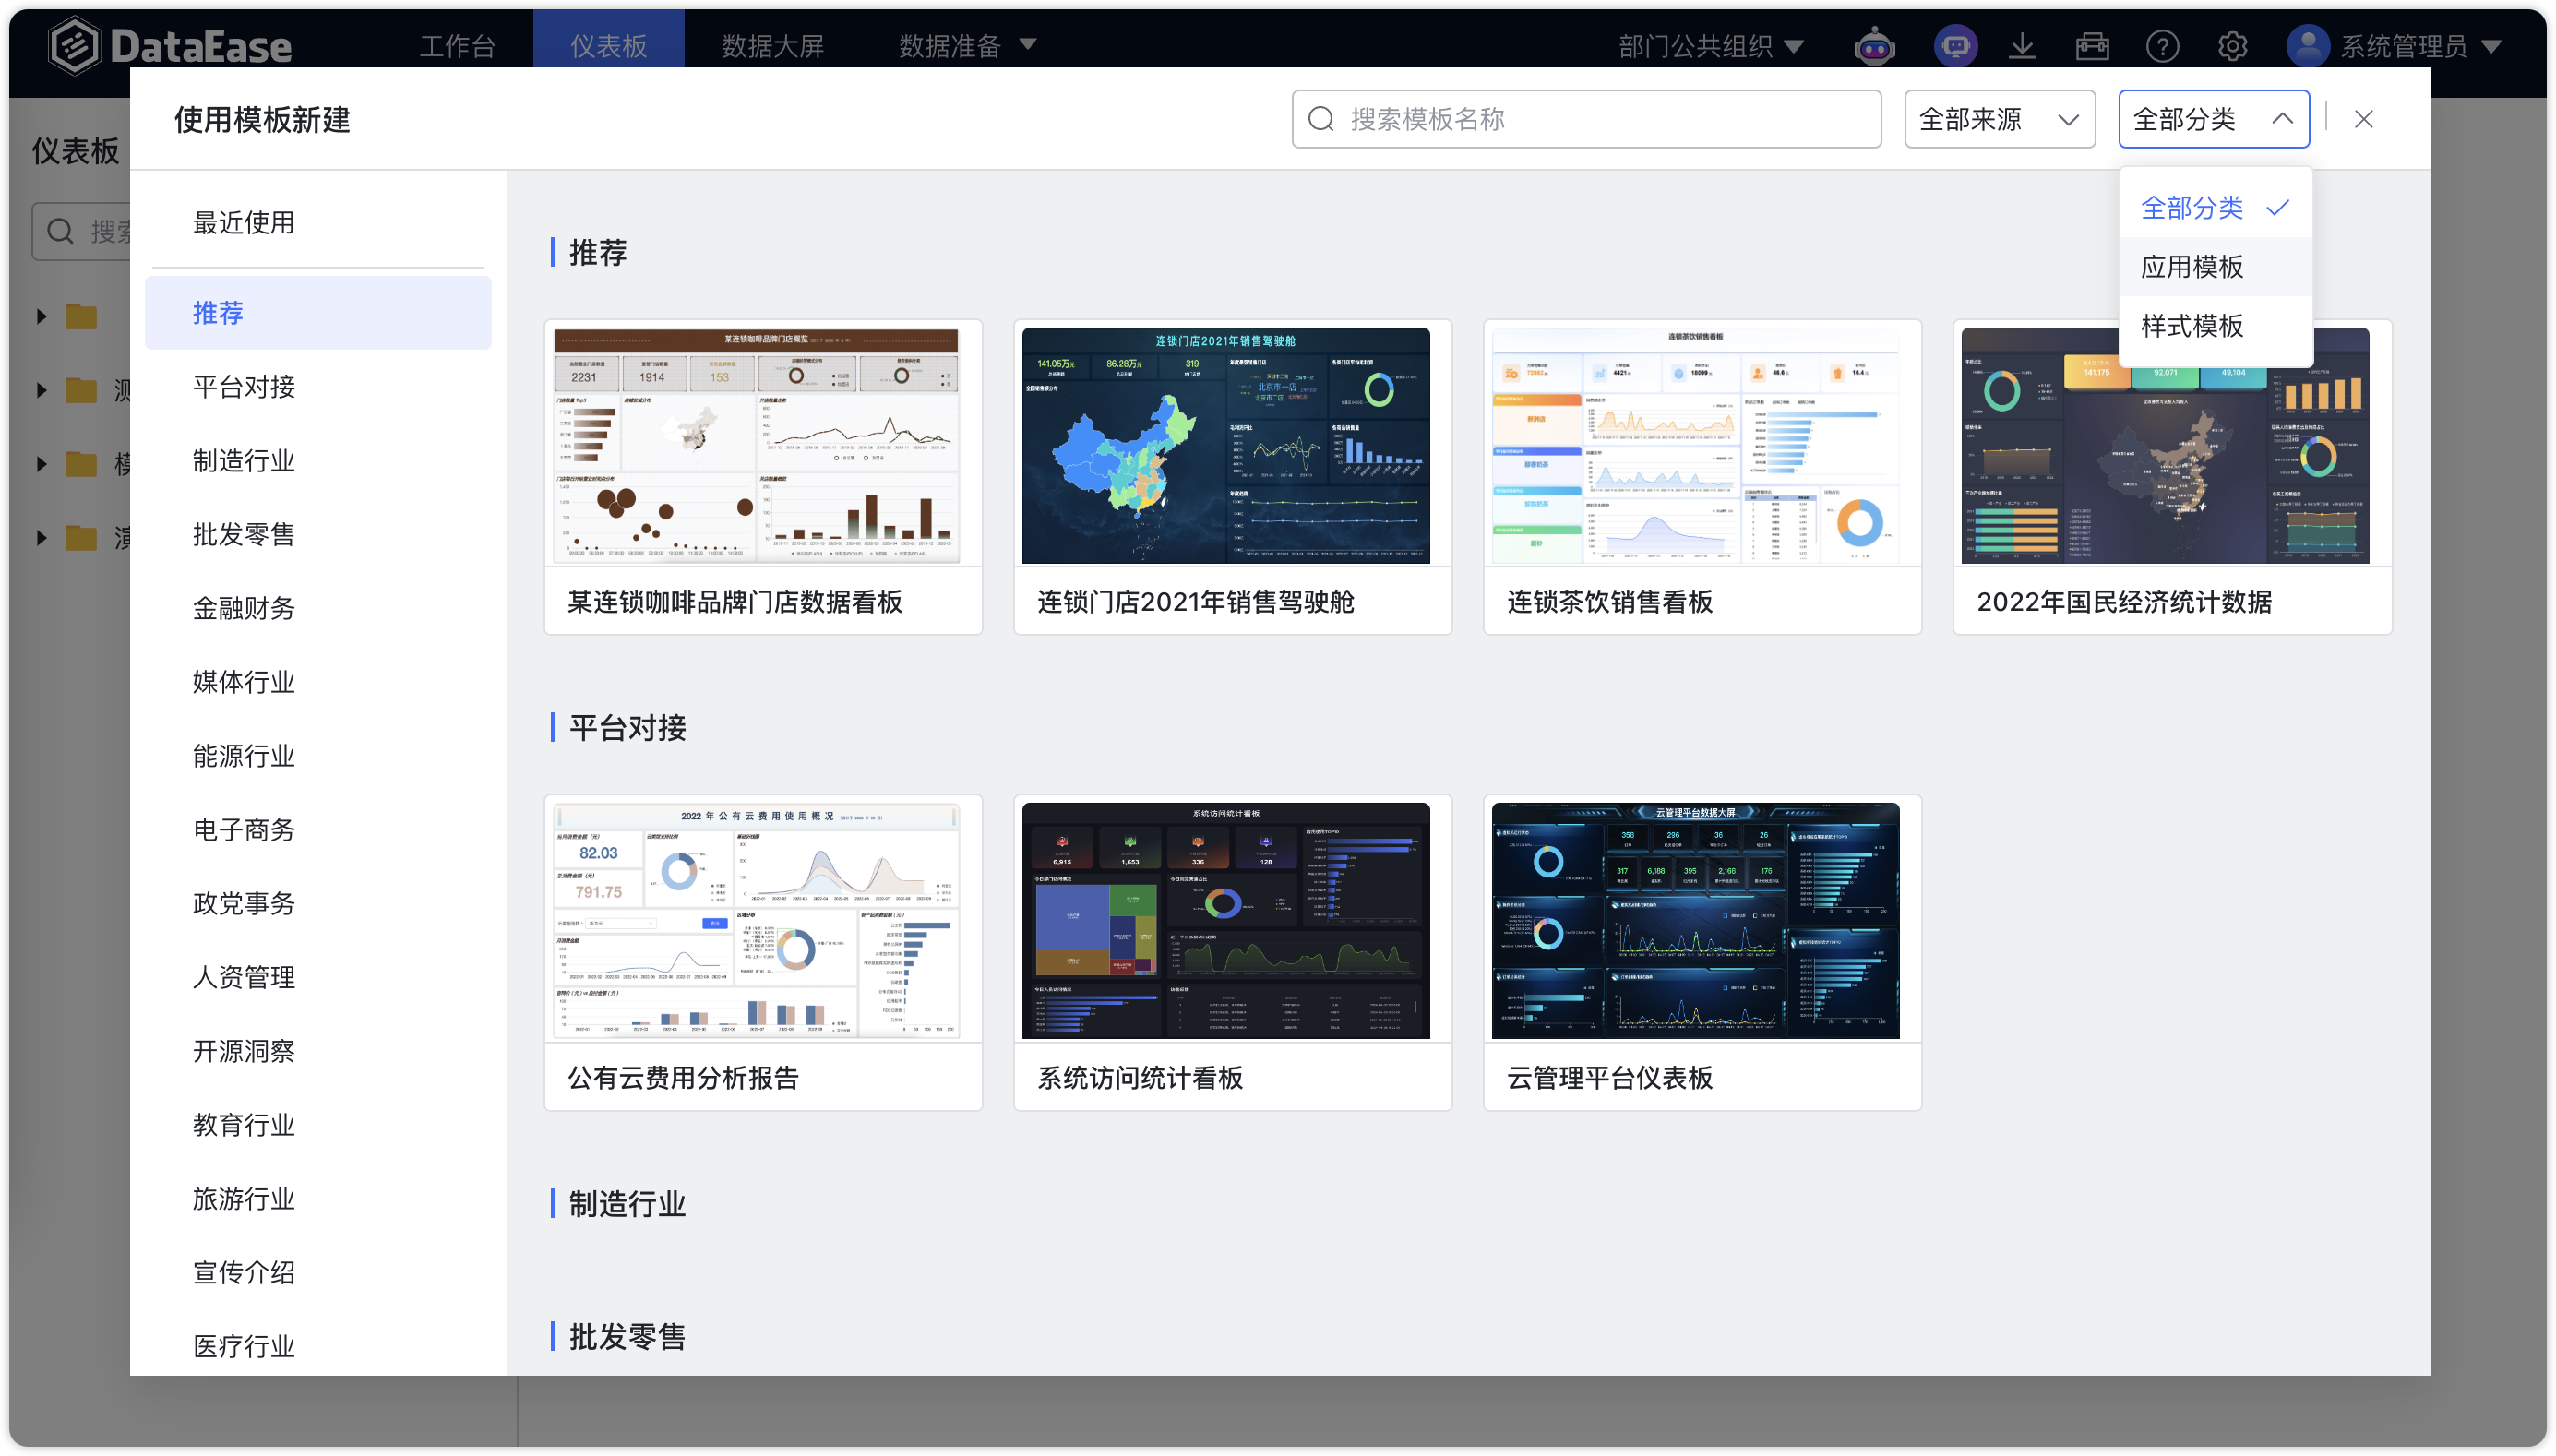2556x1456 pixels.
Task: Select 最近使用 in template sidebar
Action: (x=318, y=223)
